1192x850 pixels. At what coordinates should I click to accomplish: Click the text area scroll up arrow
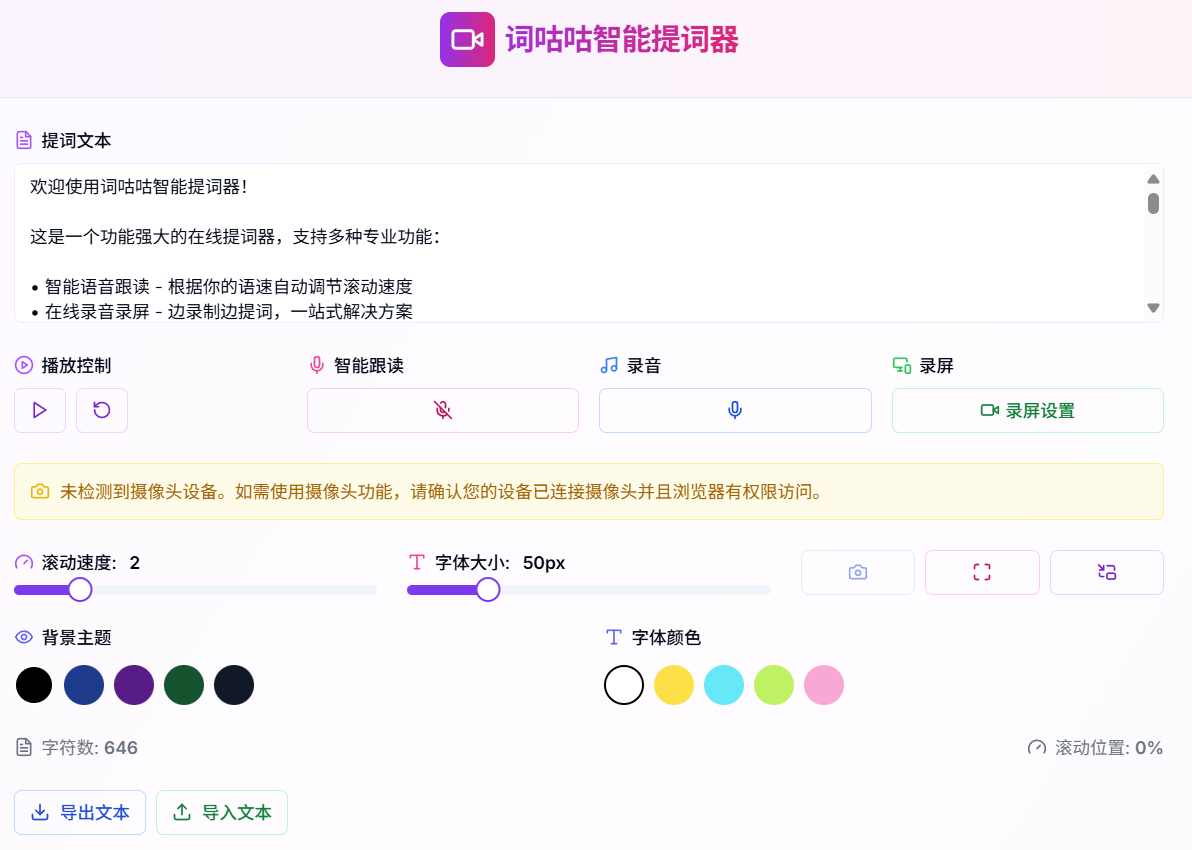coord(1153,179)
